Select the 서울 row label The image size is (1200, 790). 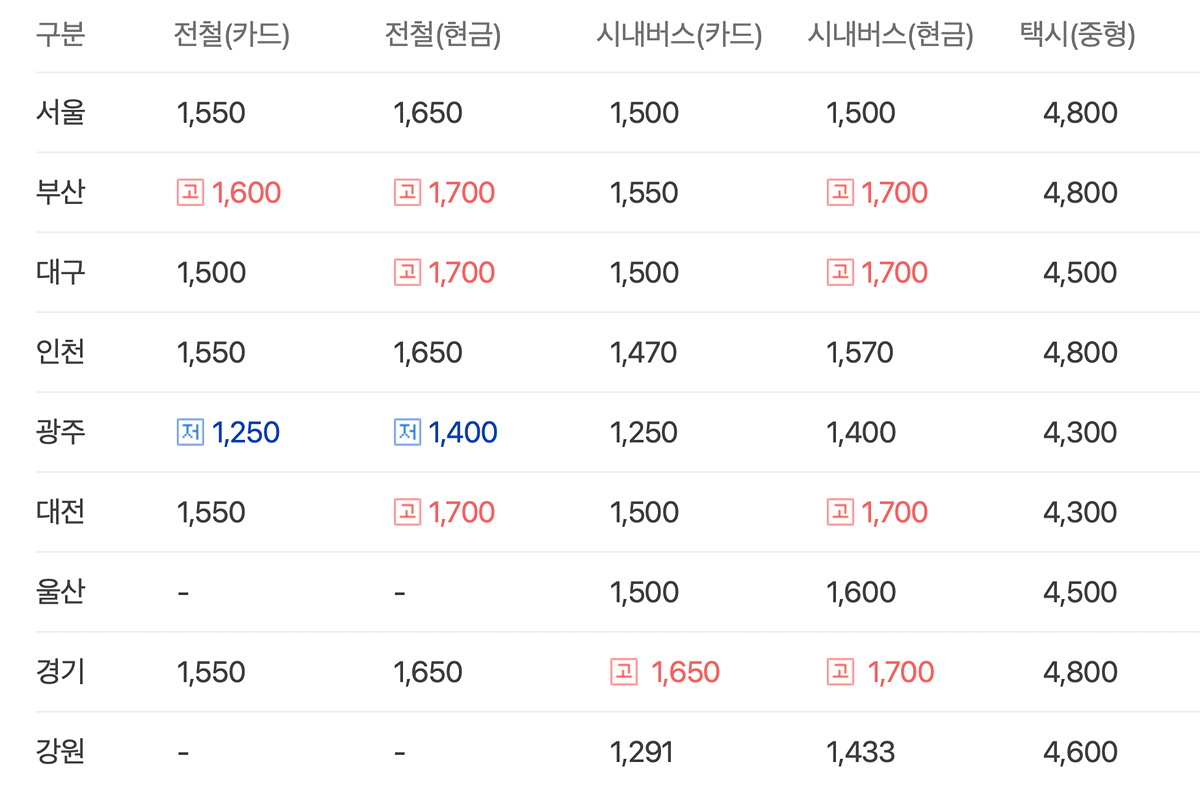pyautogui.click(x=61, y=112)
